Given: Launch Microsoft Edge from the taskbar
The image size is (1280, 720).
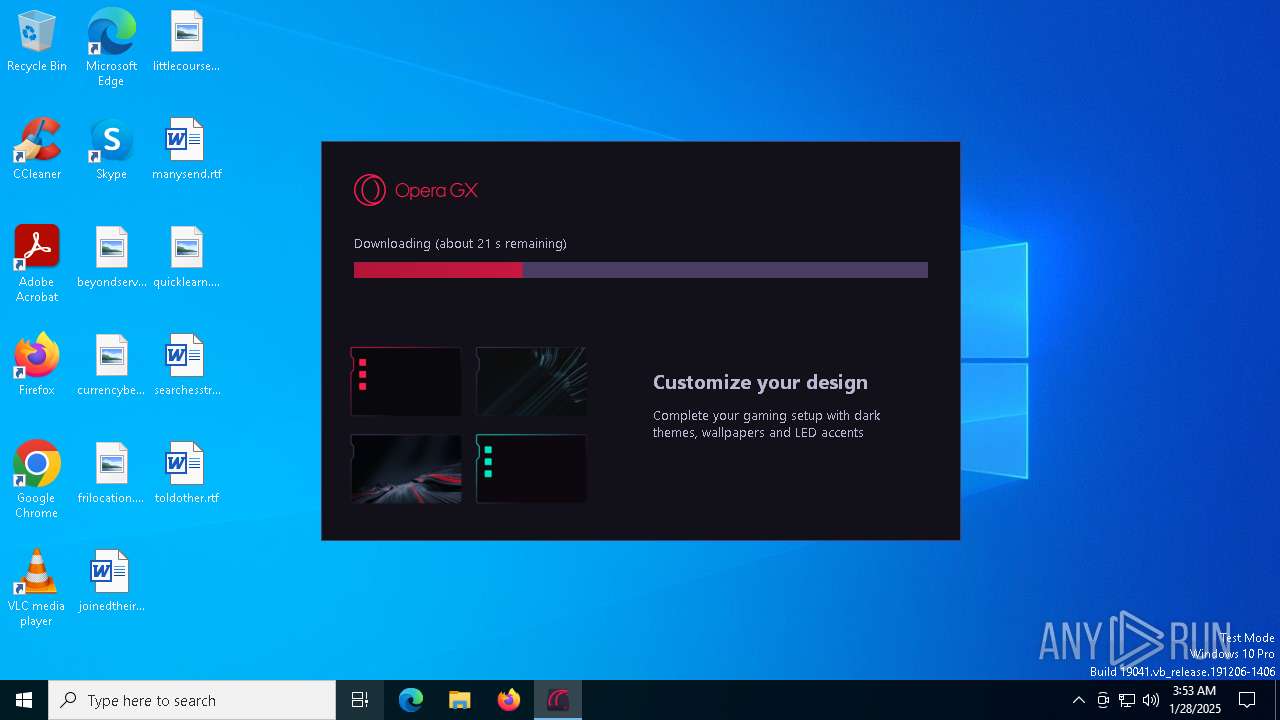Looking at the screenshot, I should [411, 700].
